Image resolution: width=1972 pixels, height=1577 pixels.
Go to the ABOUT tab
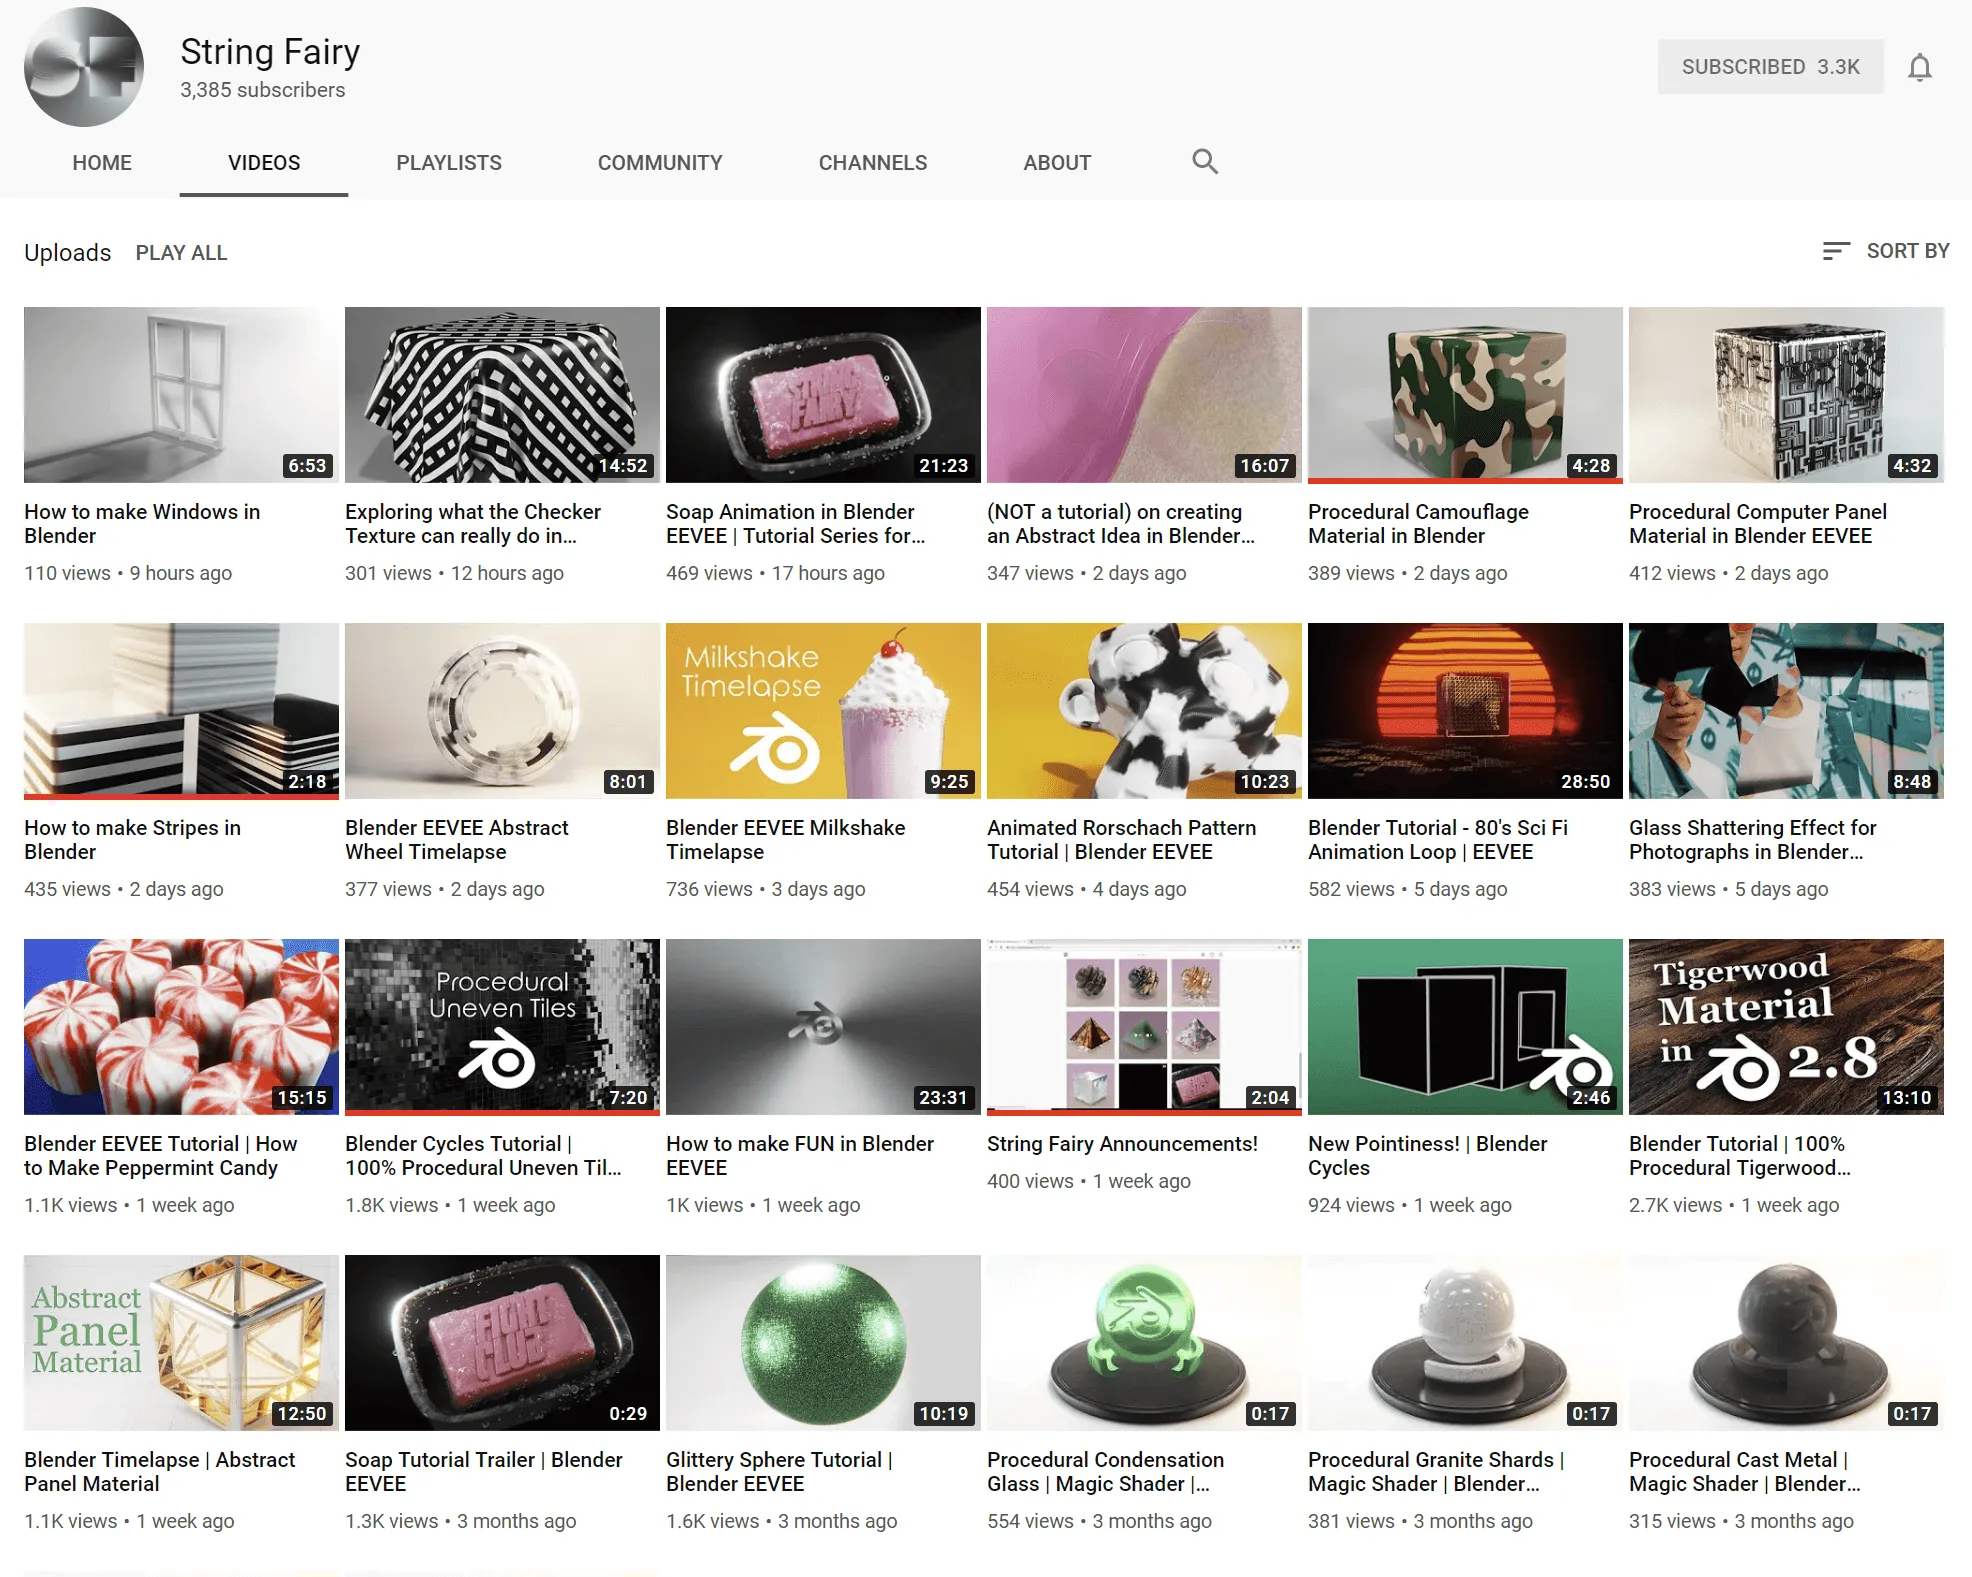pyautogui.click(x=1056, y=163)
